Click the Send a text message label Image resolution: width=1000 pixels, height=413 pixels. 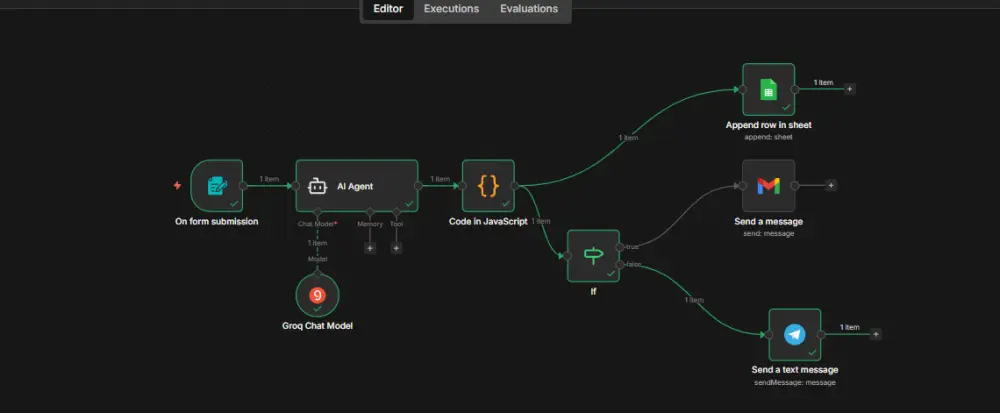click(795, 370)
